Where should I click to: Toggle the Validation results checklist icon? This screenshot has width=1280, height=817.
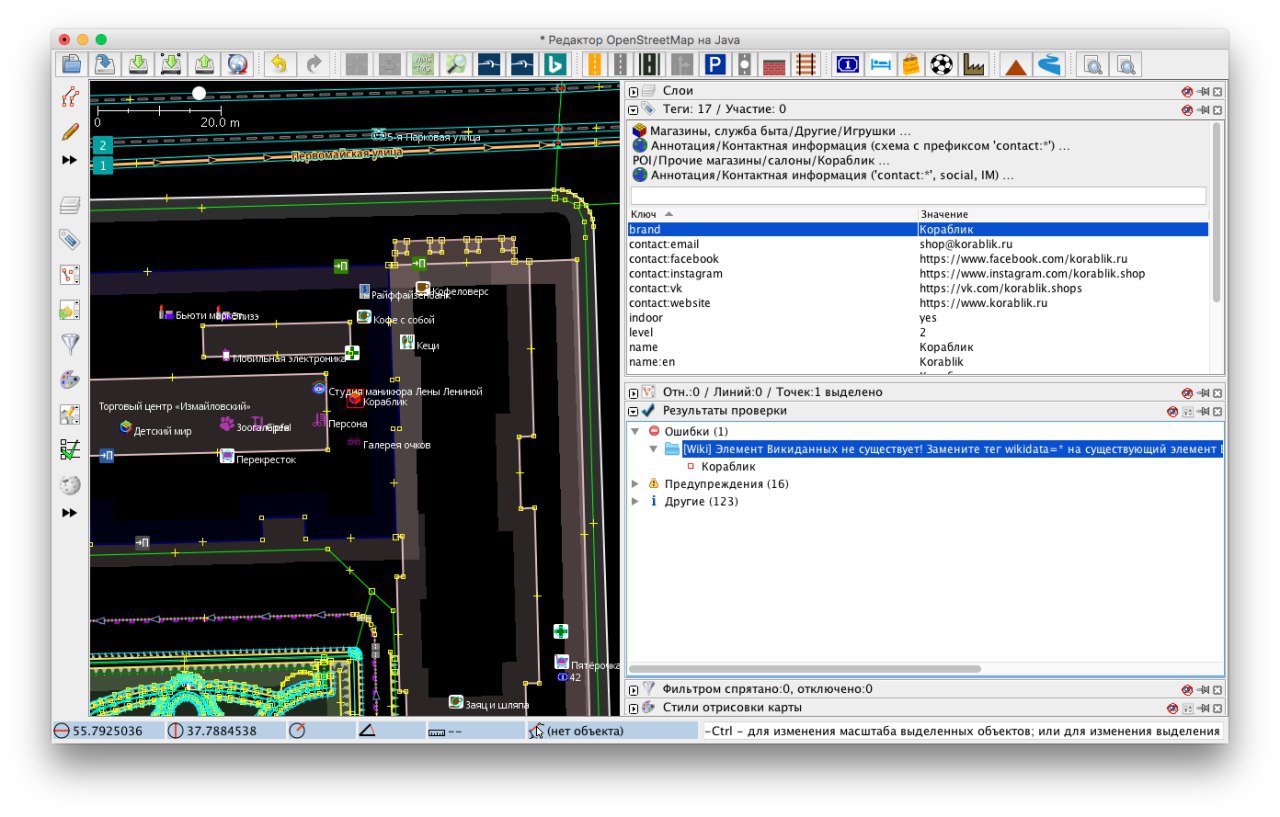[69, 450]
